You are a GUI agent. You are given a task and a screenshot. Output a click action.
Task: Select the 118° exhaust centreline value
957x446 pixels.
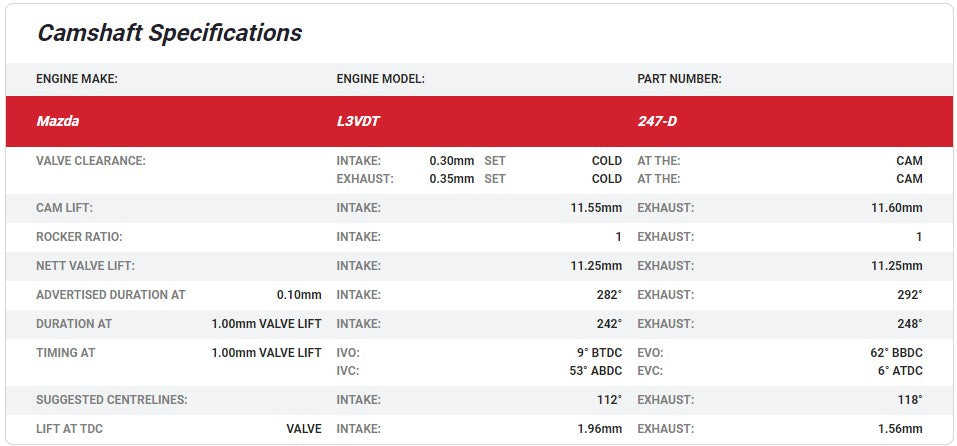pyautogui.click(x=909, y=400)
